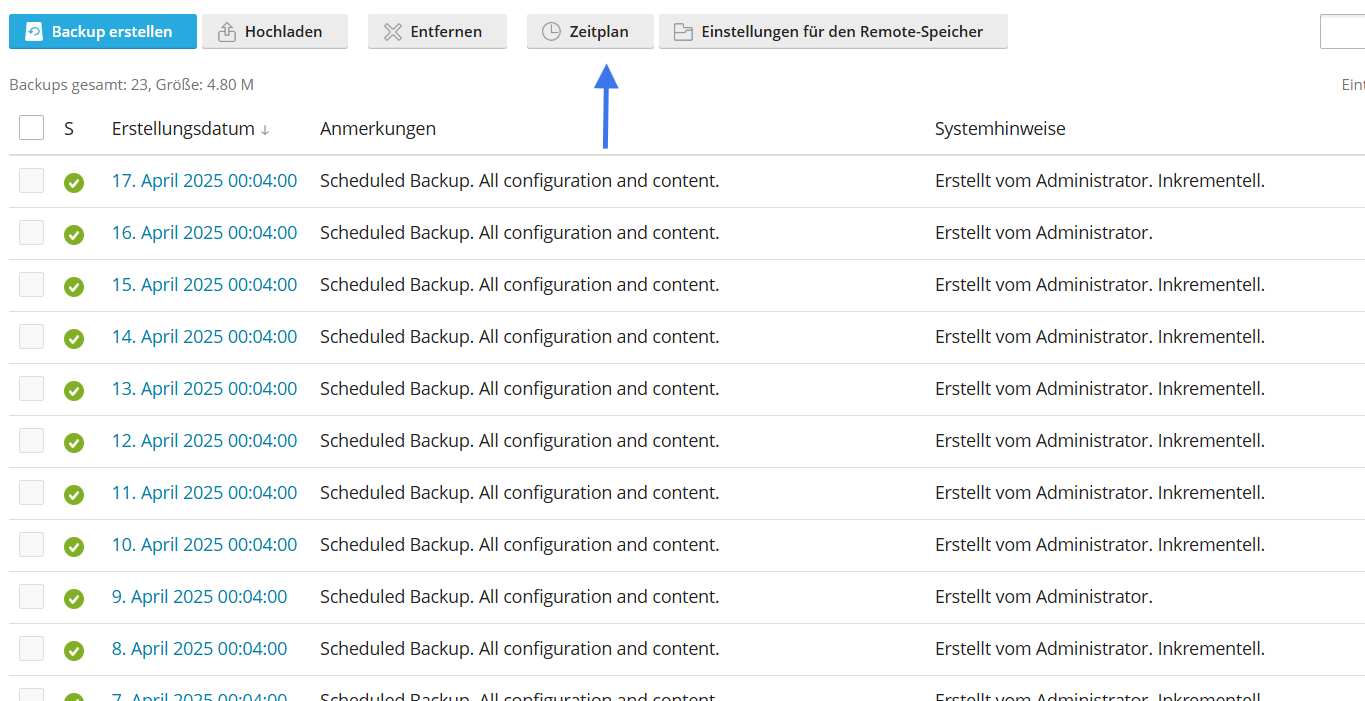The width and height of the screenshot is (1365, 701).
Task: Click the Anmerkungen column header
Action: tap(377, 129)
